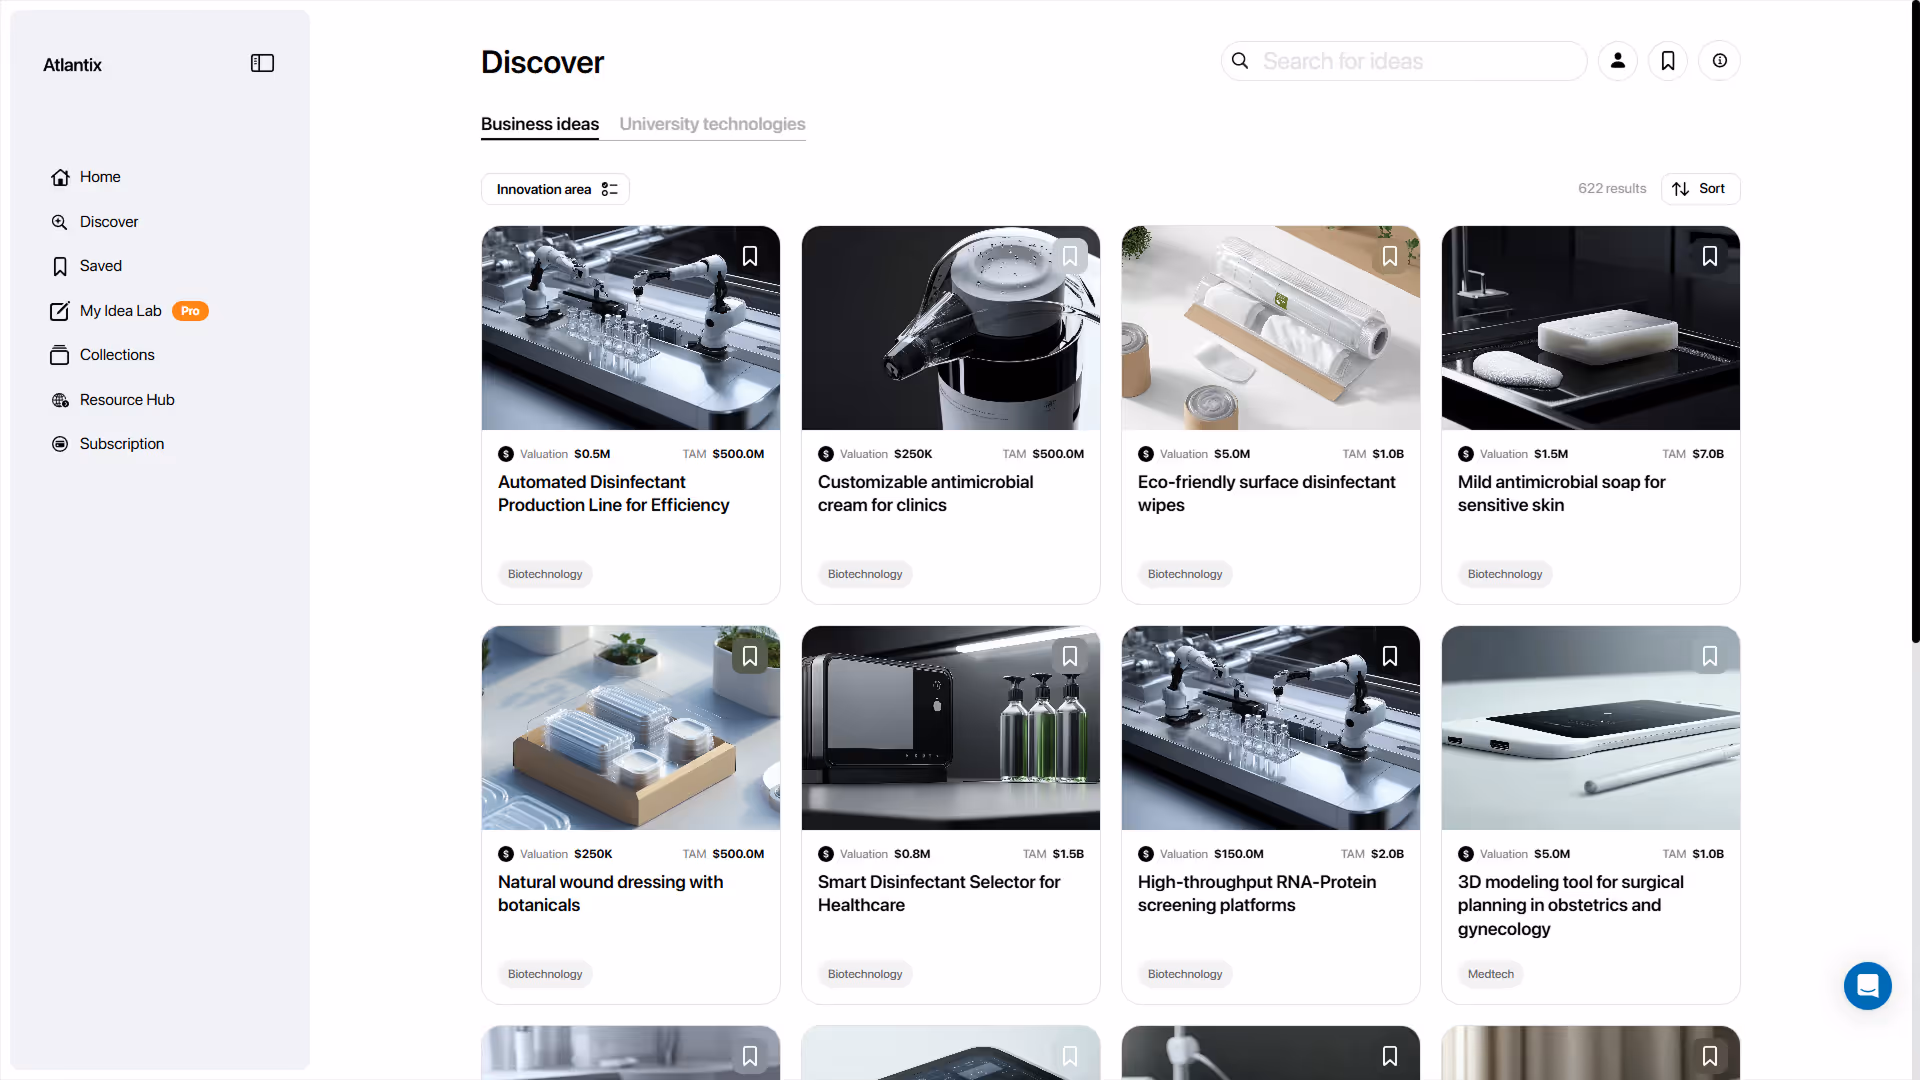Viewport: 1920px width, 1080px height.
Task: Click the My Idea Lab pencil icon
Action: click(60, 311)
